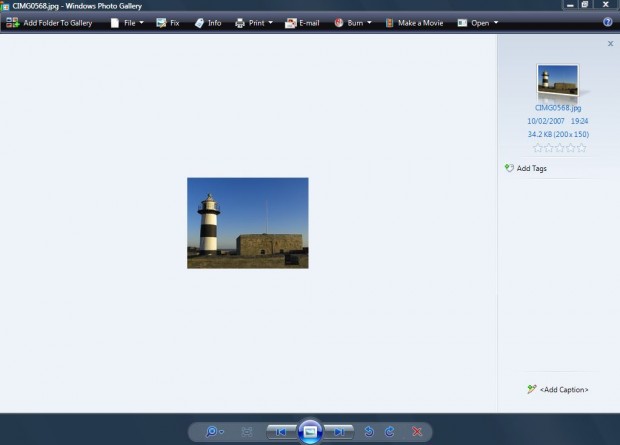Rate the photo five stars
This screenshot has width=620, height=445.
click(x=581, y=148)
